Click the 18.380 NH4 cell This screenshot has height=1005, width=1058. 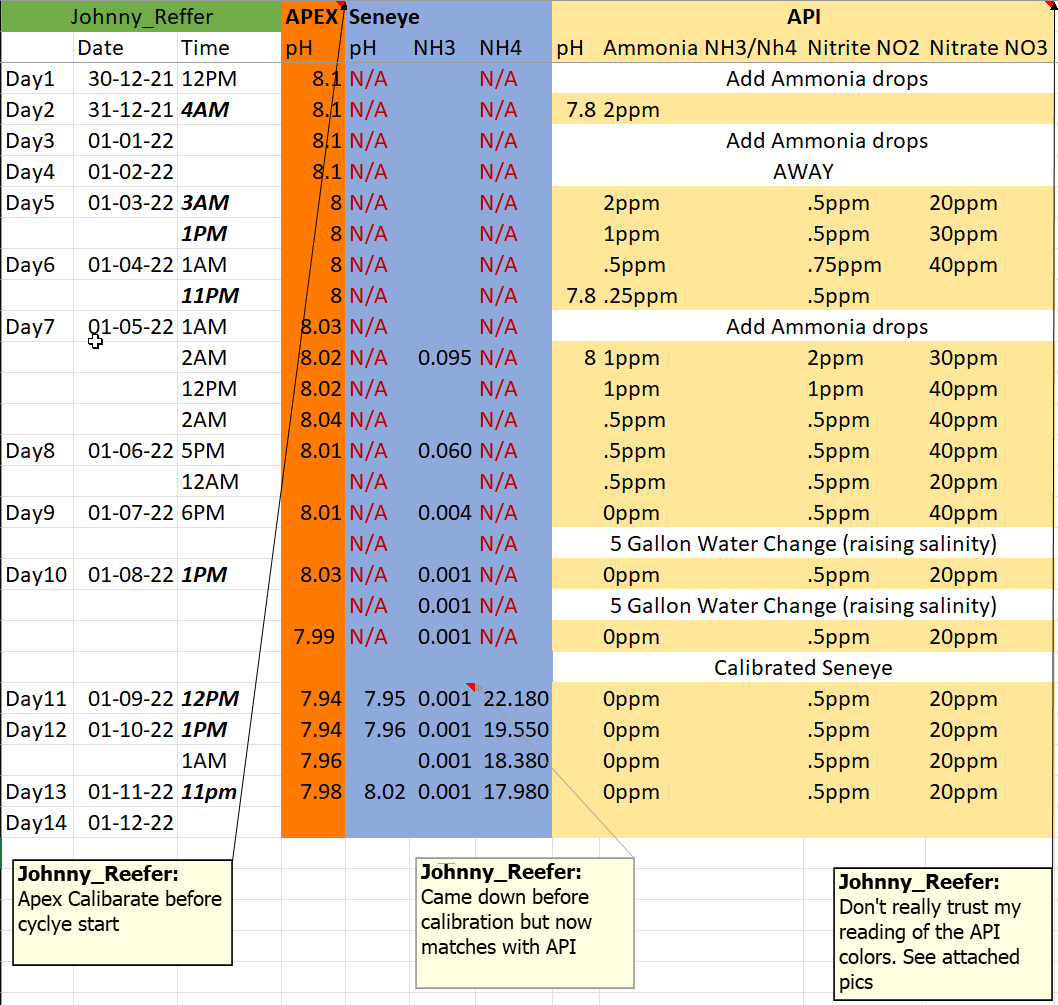[x=516, y=761]
